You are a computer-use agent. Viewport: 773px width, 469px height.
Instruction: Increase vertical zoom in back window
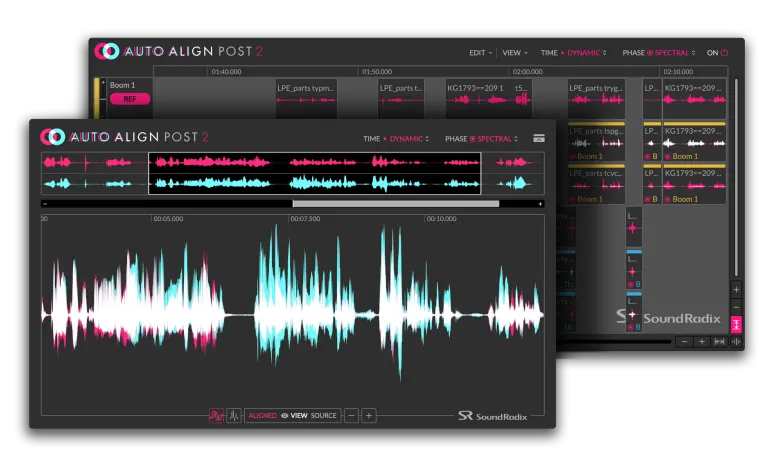(x=736, y=289)
